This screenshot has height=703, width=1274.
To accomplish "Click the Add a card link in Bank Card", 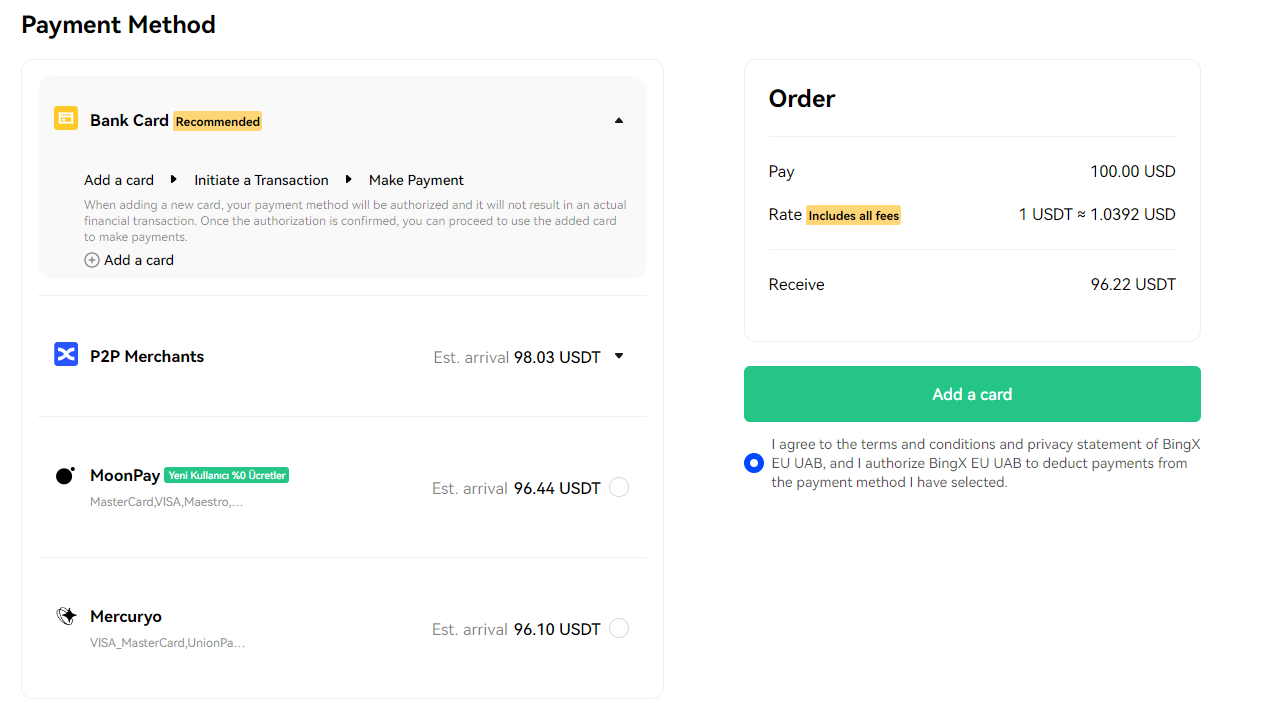I will pos(139,260).
